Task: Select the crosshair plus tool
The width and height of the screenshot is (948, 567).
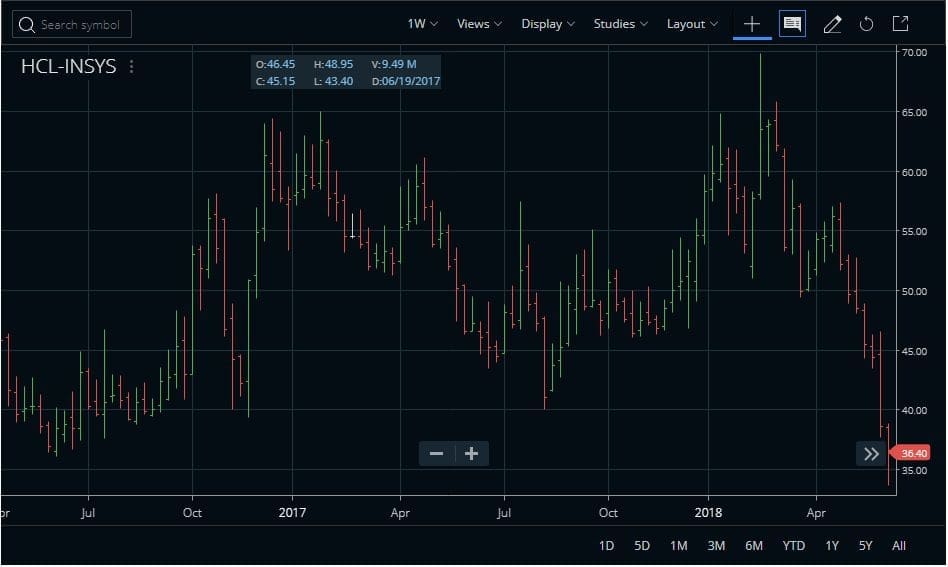Action: pyautogui.click(x=752, y=24)
